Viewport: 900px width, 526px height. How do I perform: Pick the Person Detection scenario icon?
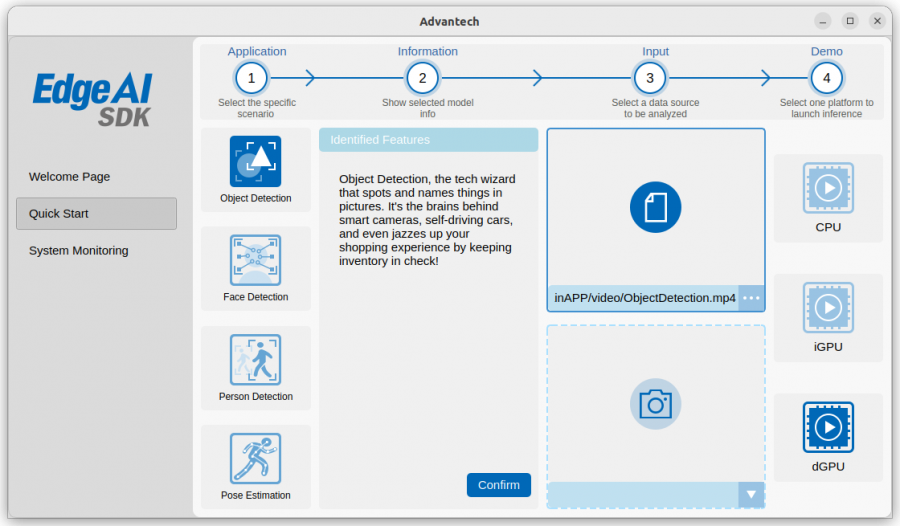[x=255, y=359]
